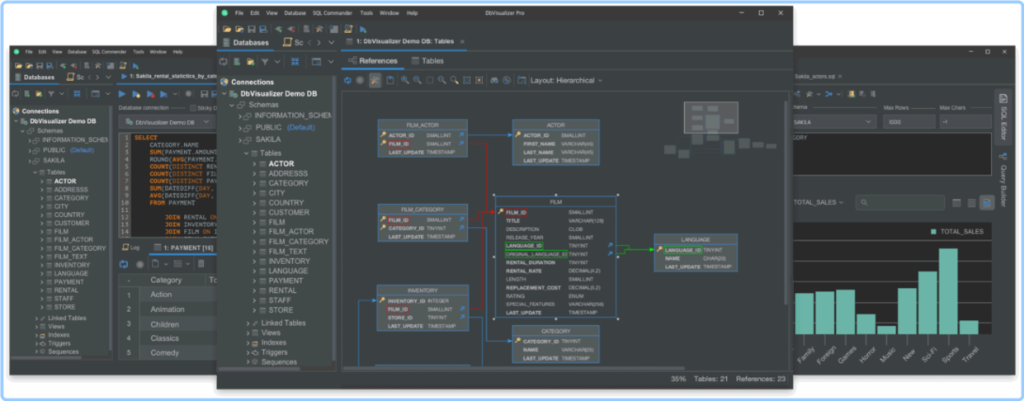The image size is (1024, 401).
Task: Click the blue grid icon in front Databases toolbar
Action: click(x=295, y=61)
